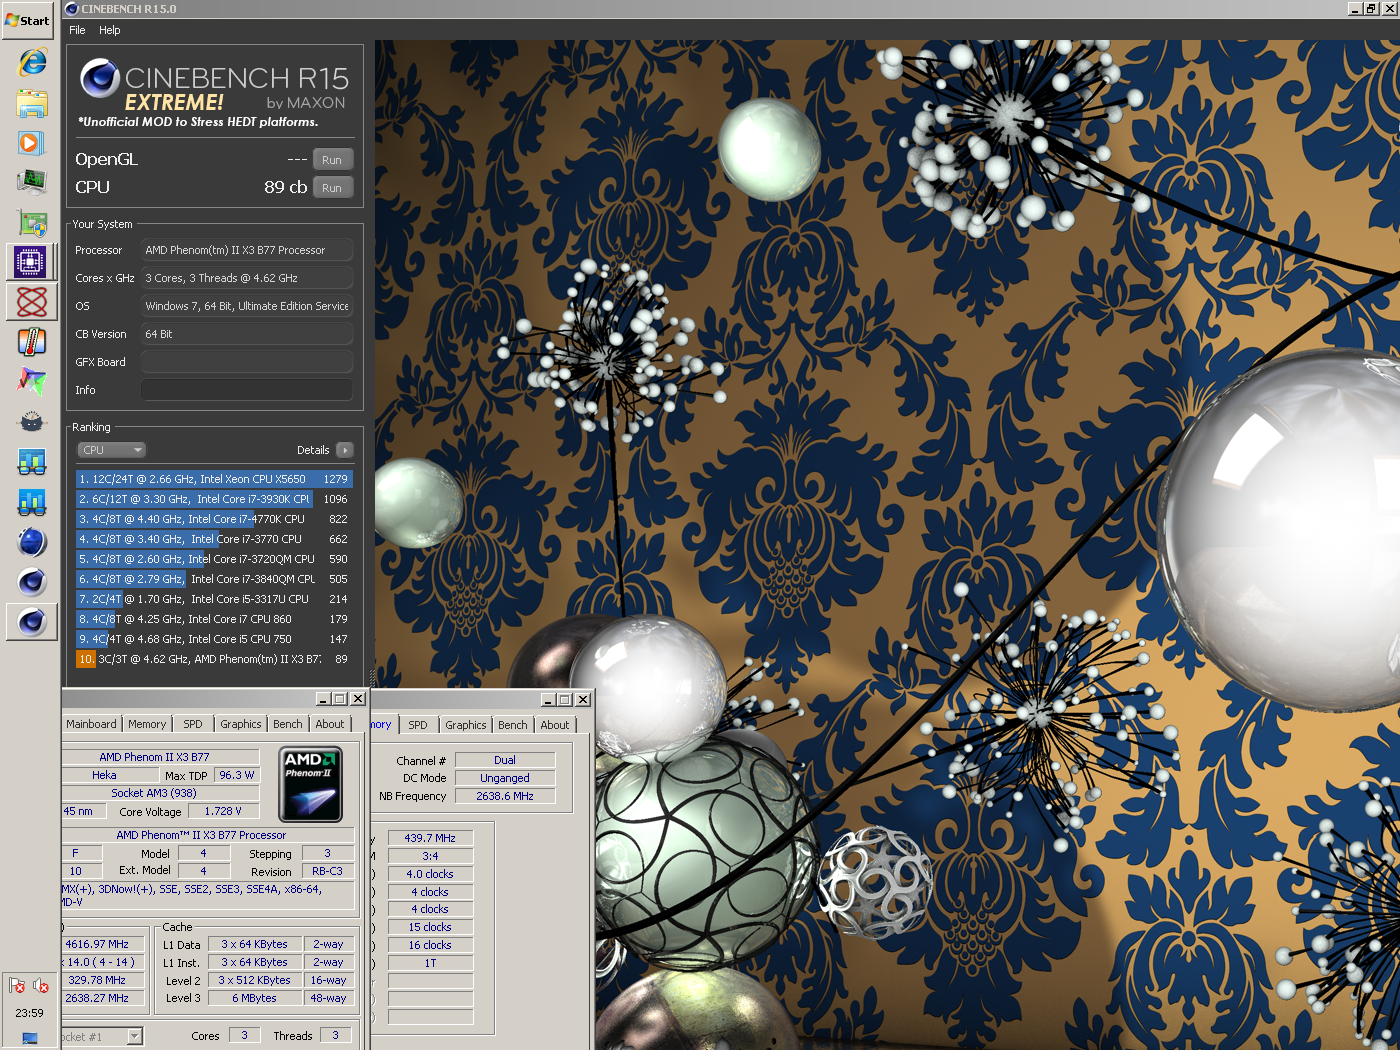Select ranking row 4 Intel Core i7-3770

[x=214, y=539]
